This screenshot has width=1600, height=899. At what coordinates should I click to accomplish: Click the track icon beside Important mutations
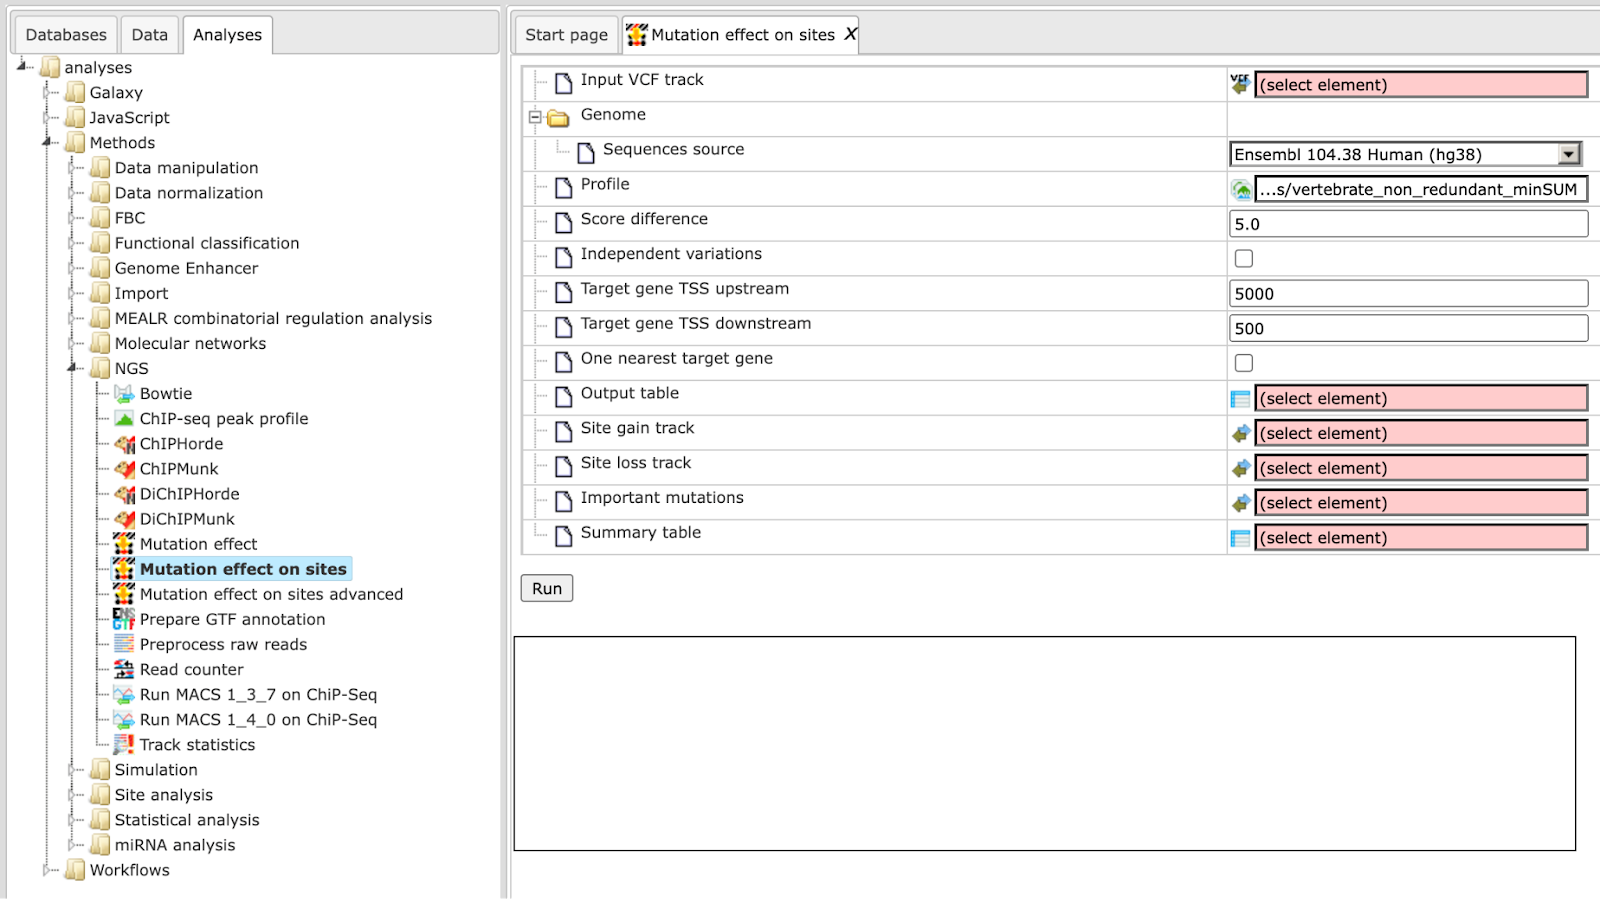coord(1241,503)
